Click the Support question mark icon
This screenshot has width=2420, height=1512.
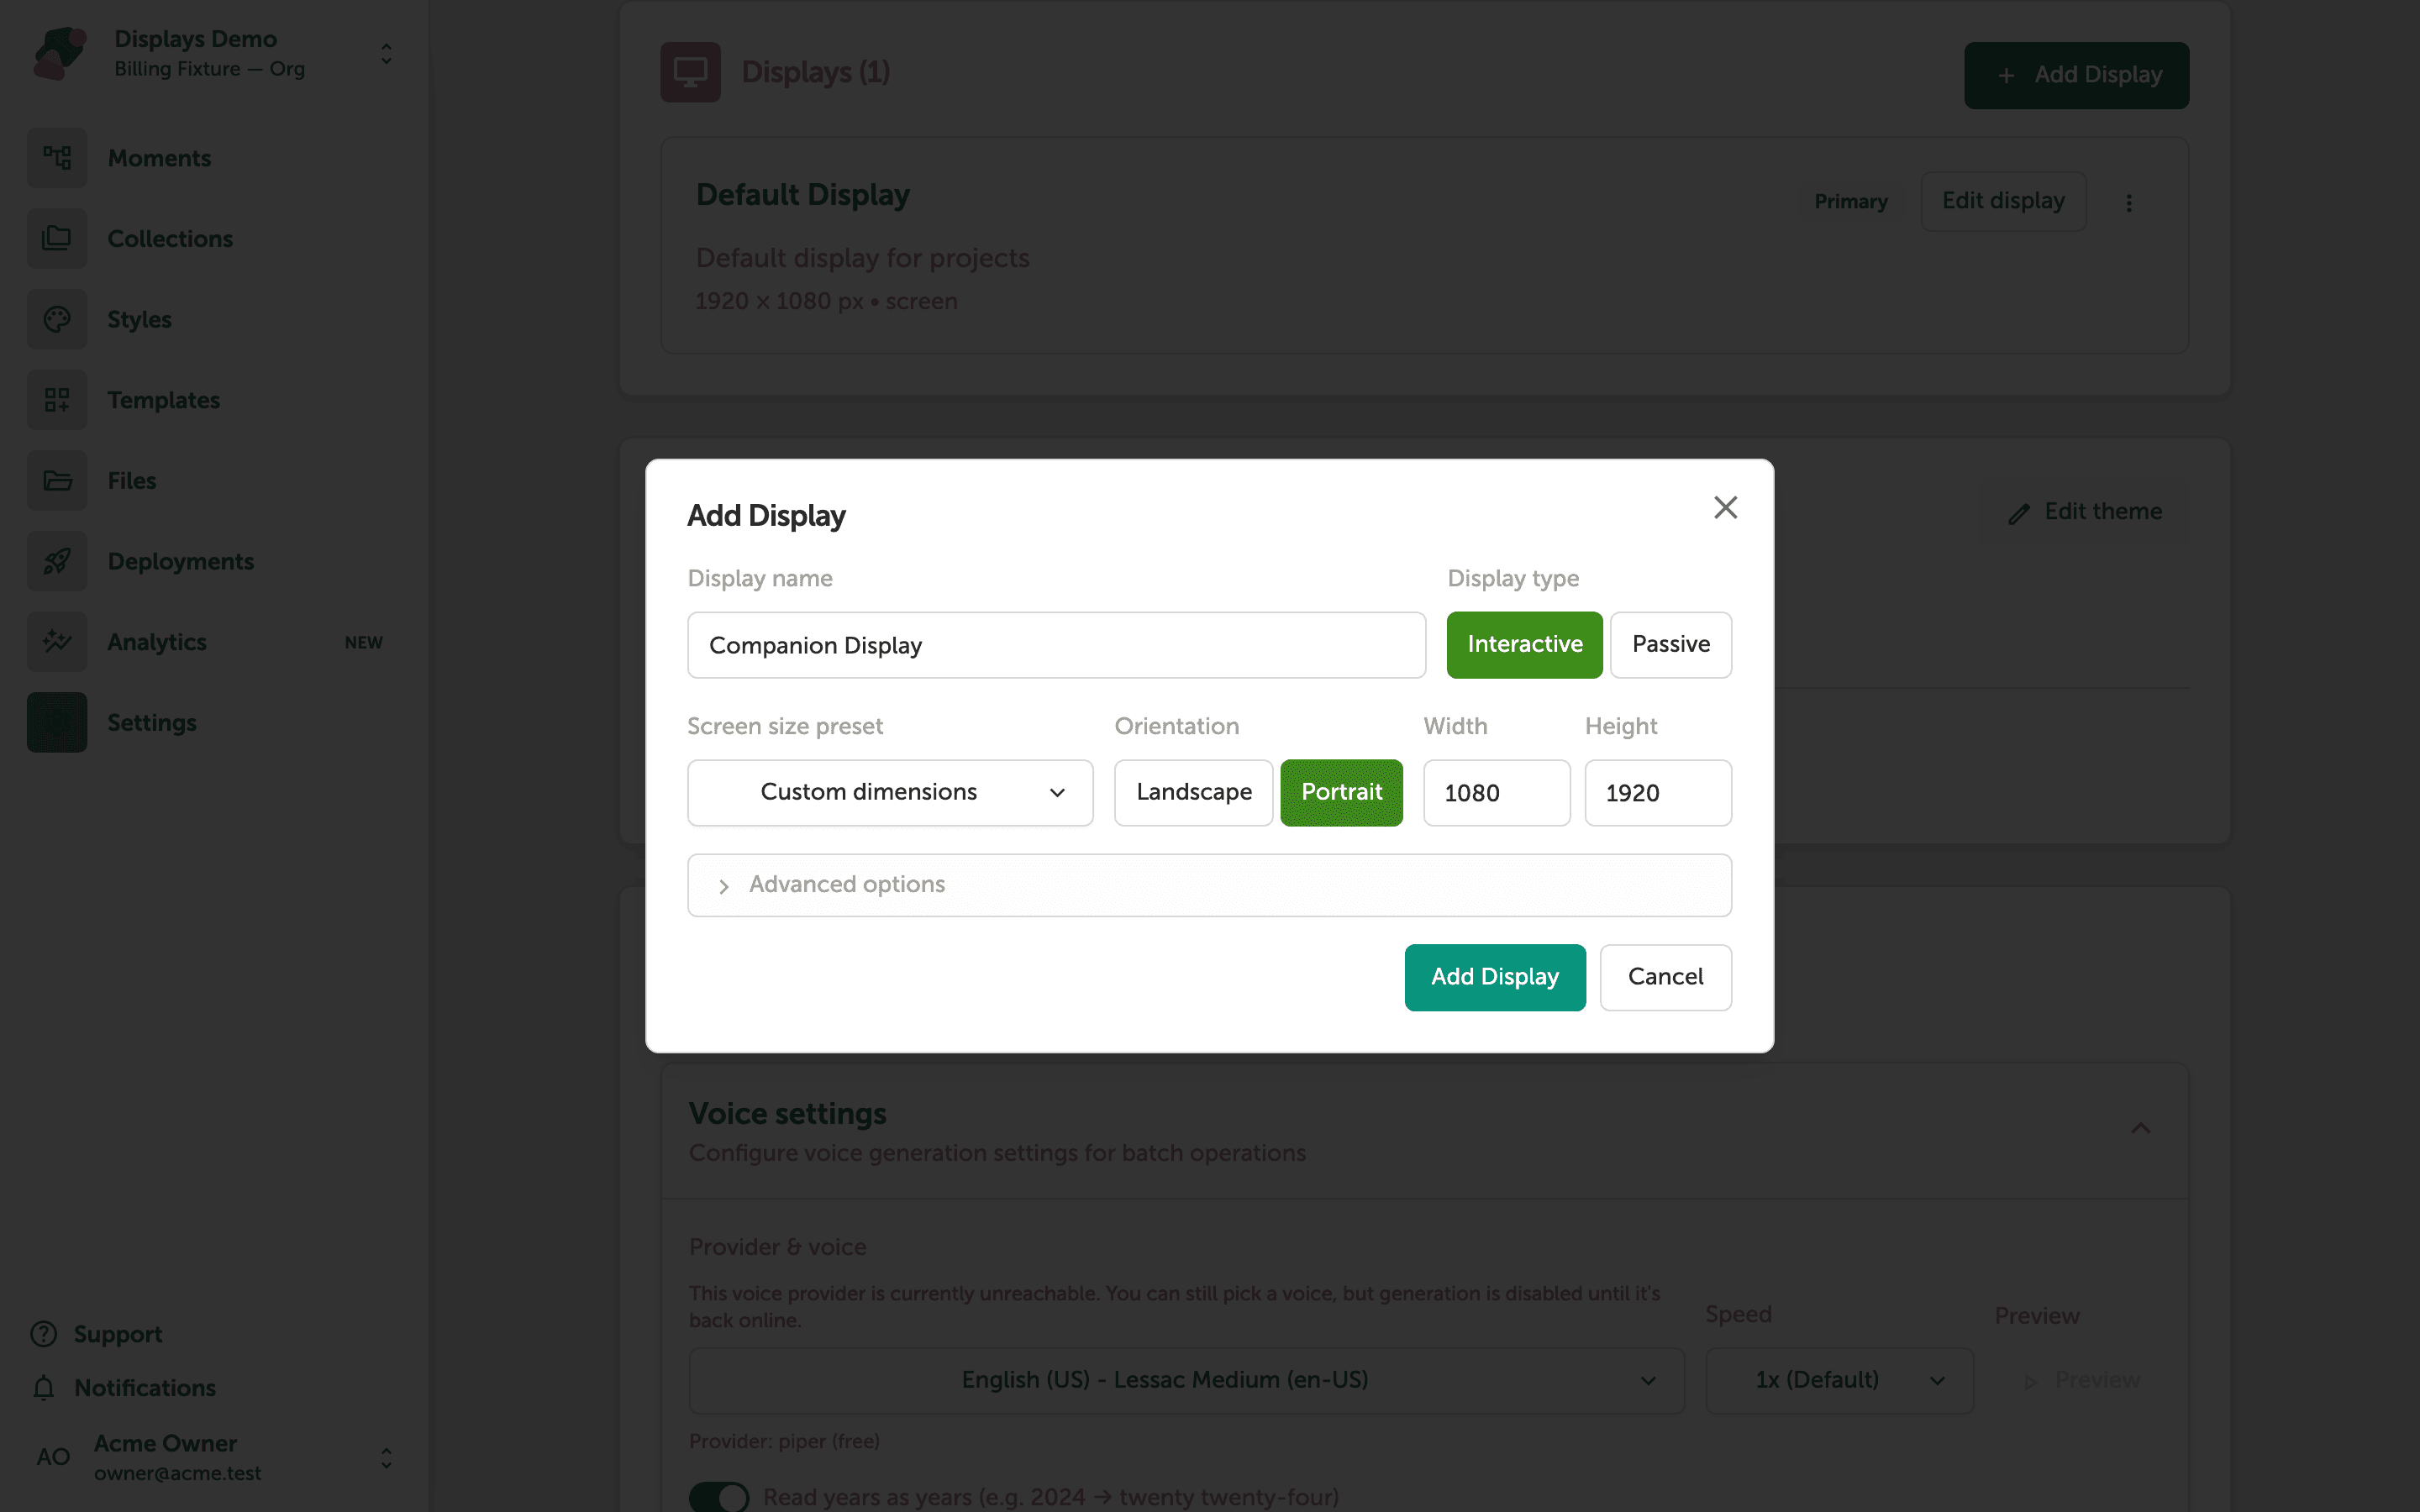coord(43,1334)
